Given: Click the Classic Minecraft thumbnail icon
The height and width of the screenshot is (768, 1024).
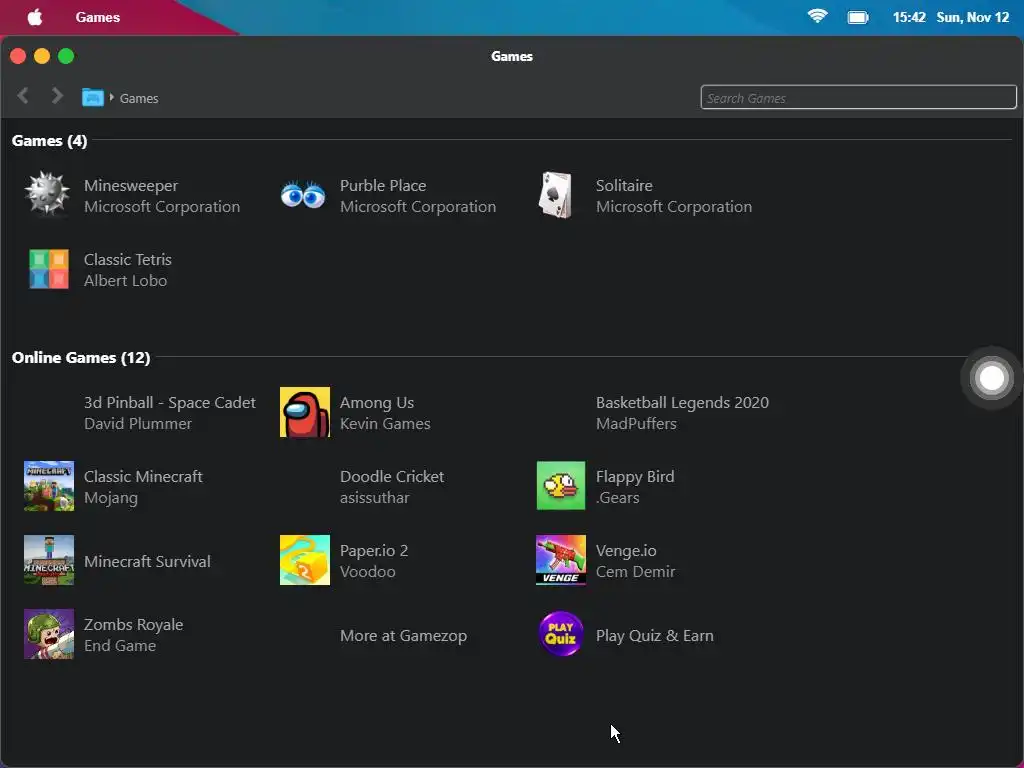Looking at the screenshot, I should coord(49,486).
